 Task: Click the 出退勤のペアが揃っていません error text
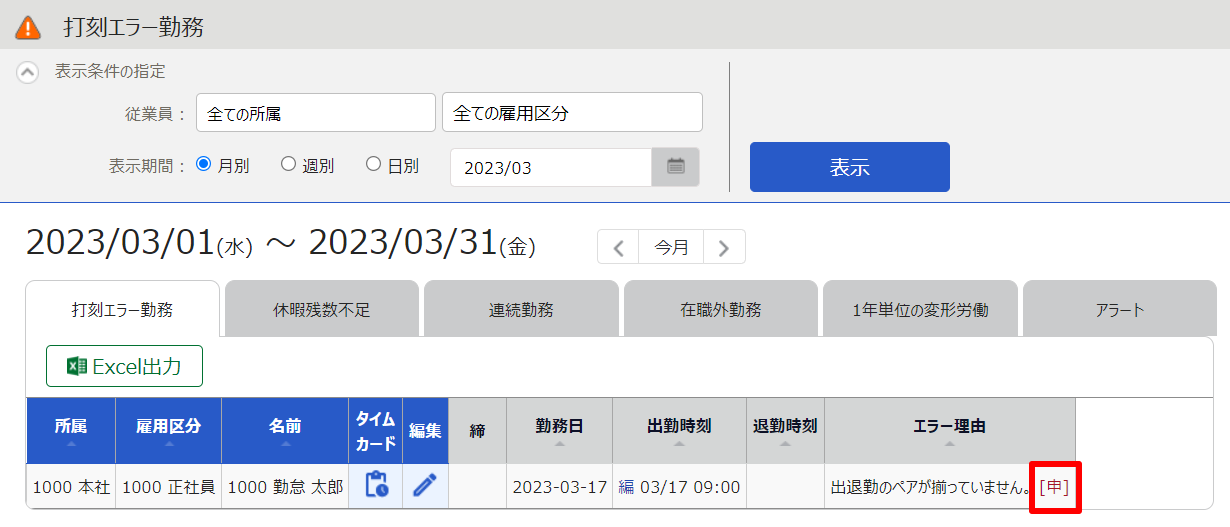click(x=931, y=488)
